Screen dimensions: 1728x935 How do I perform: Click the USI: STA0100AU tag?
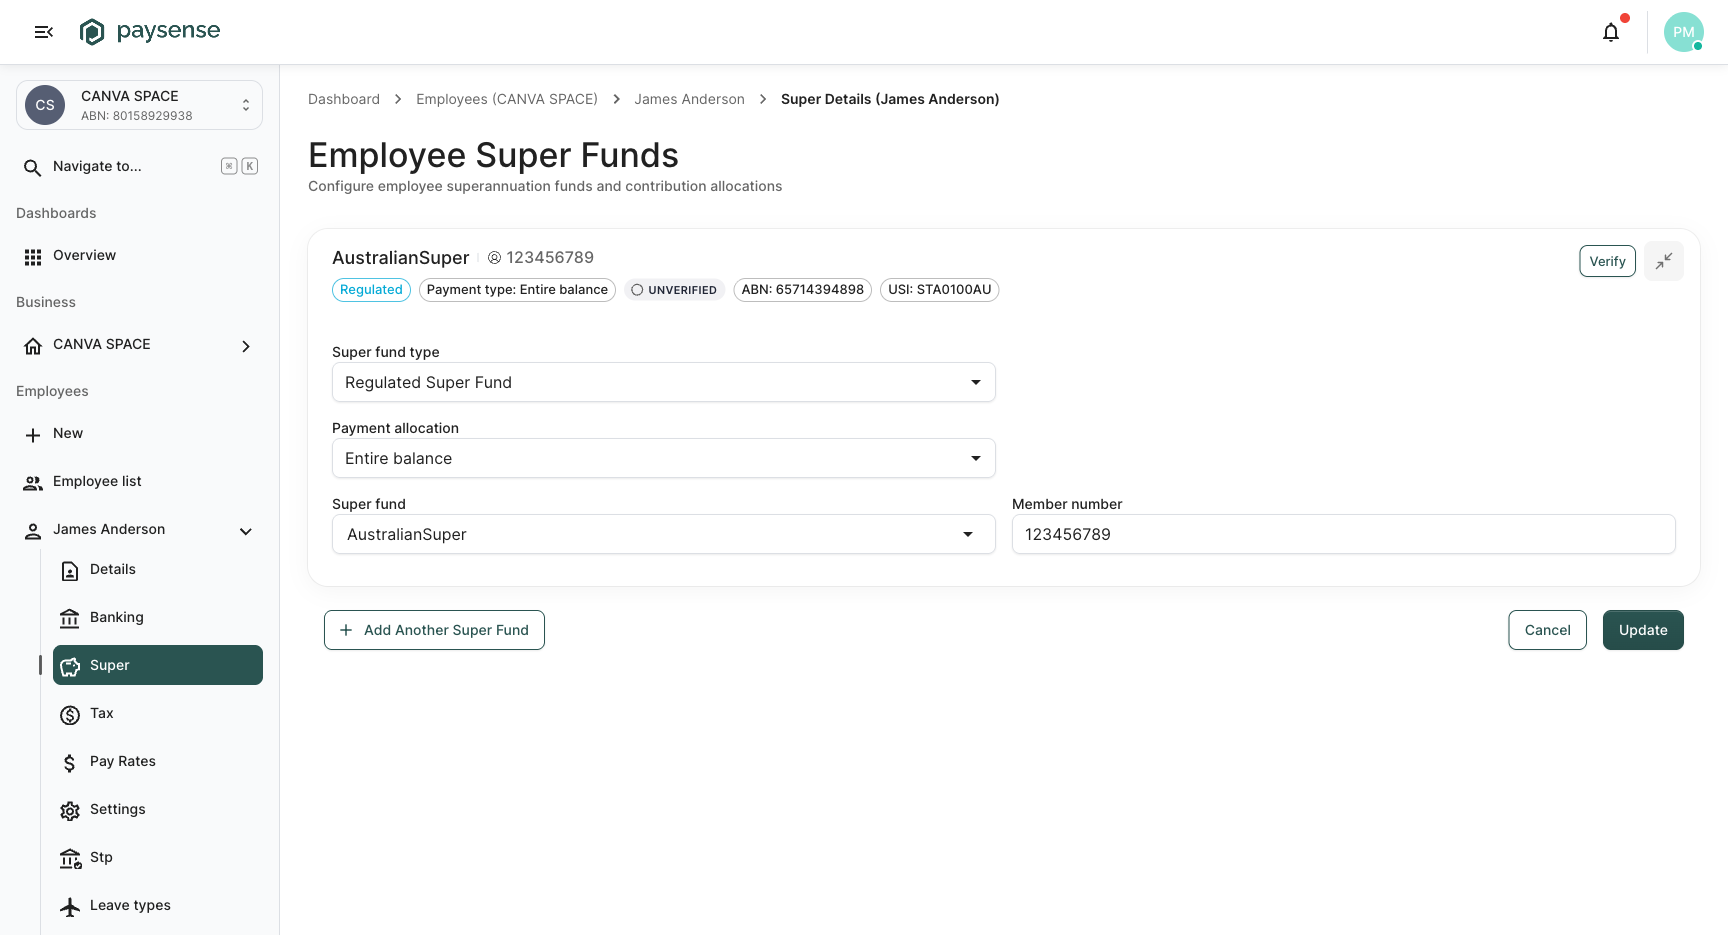click(x=940, y=290)
